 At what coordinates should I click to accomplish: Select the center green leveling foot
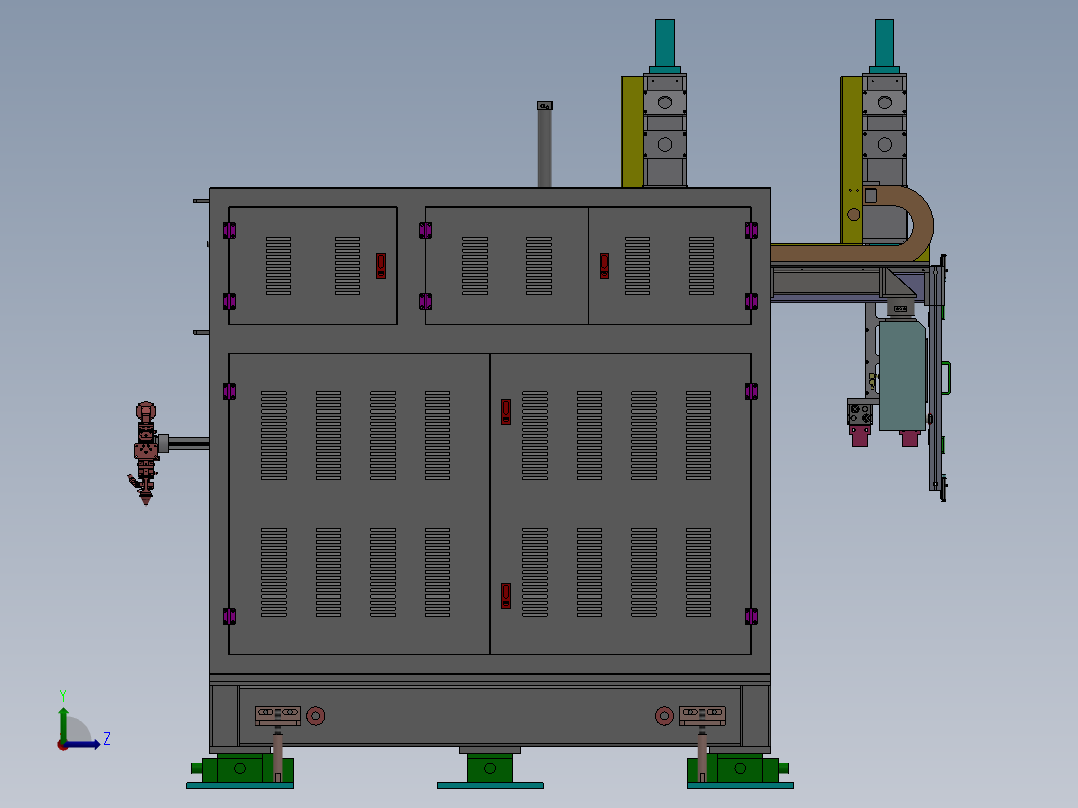[490, 767]
